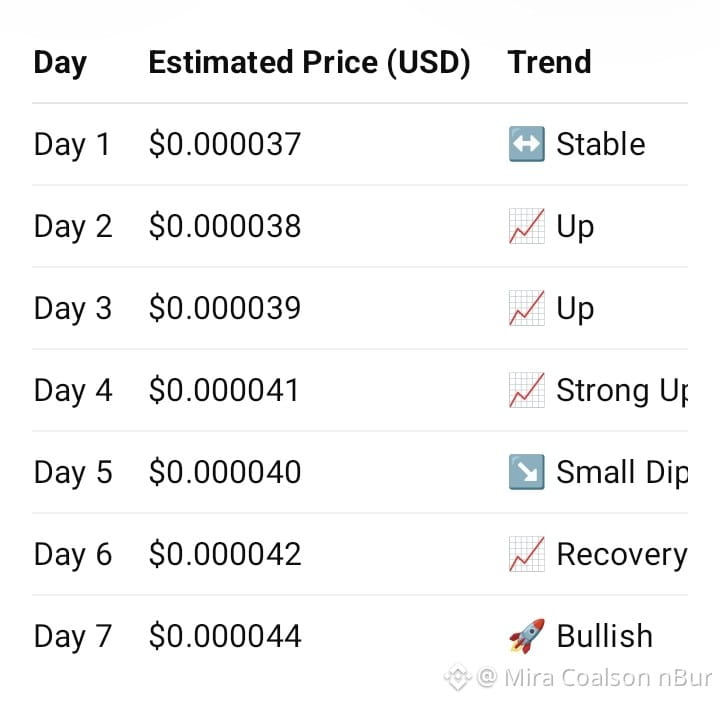Click the Binance logo in the watermark
This screenshot has height=702, width=720.
click(457, 678)
